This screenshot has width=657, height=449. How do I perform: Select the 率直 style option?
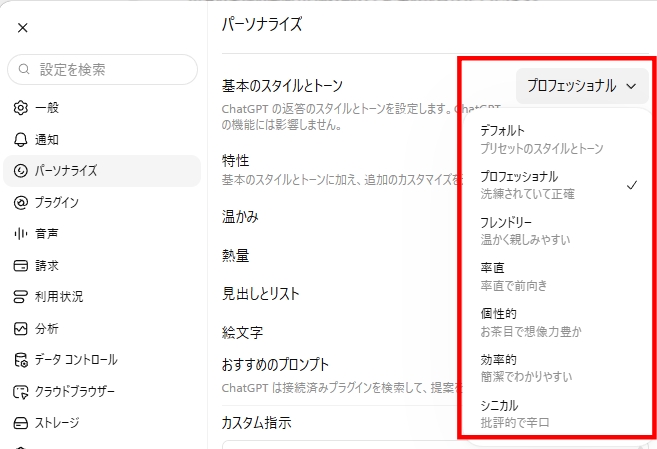coord(558,276)
